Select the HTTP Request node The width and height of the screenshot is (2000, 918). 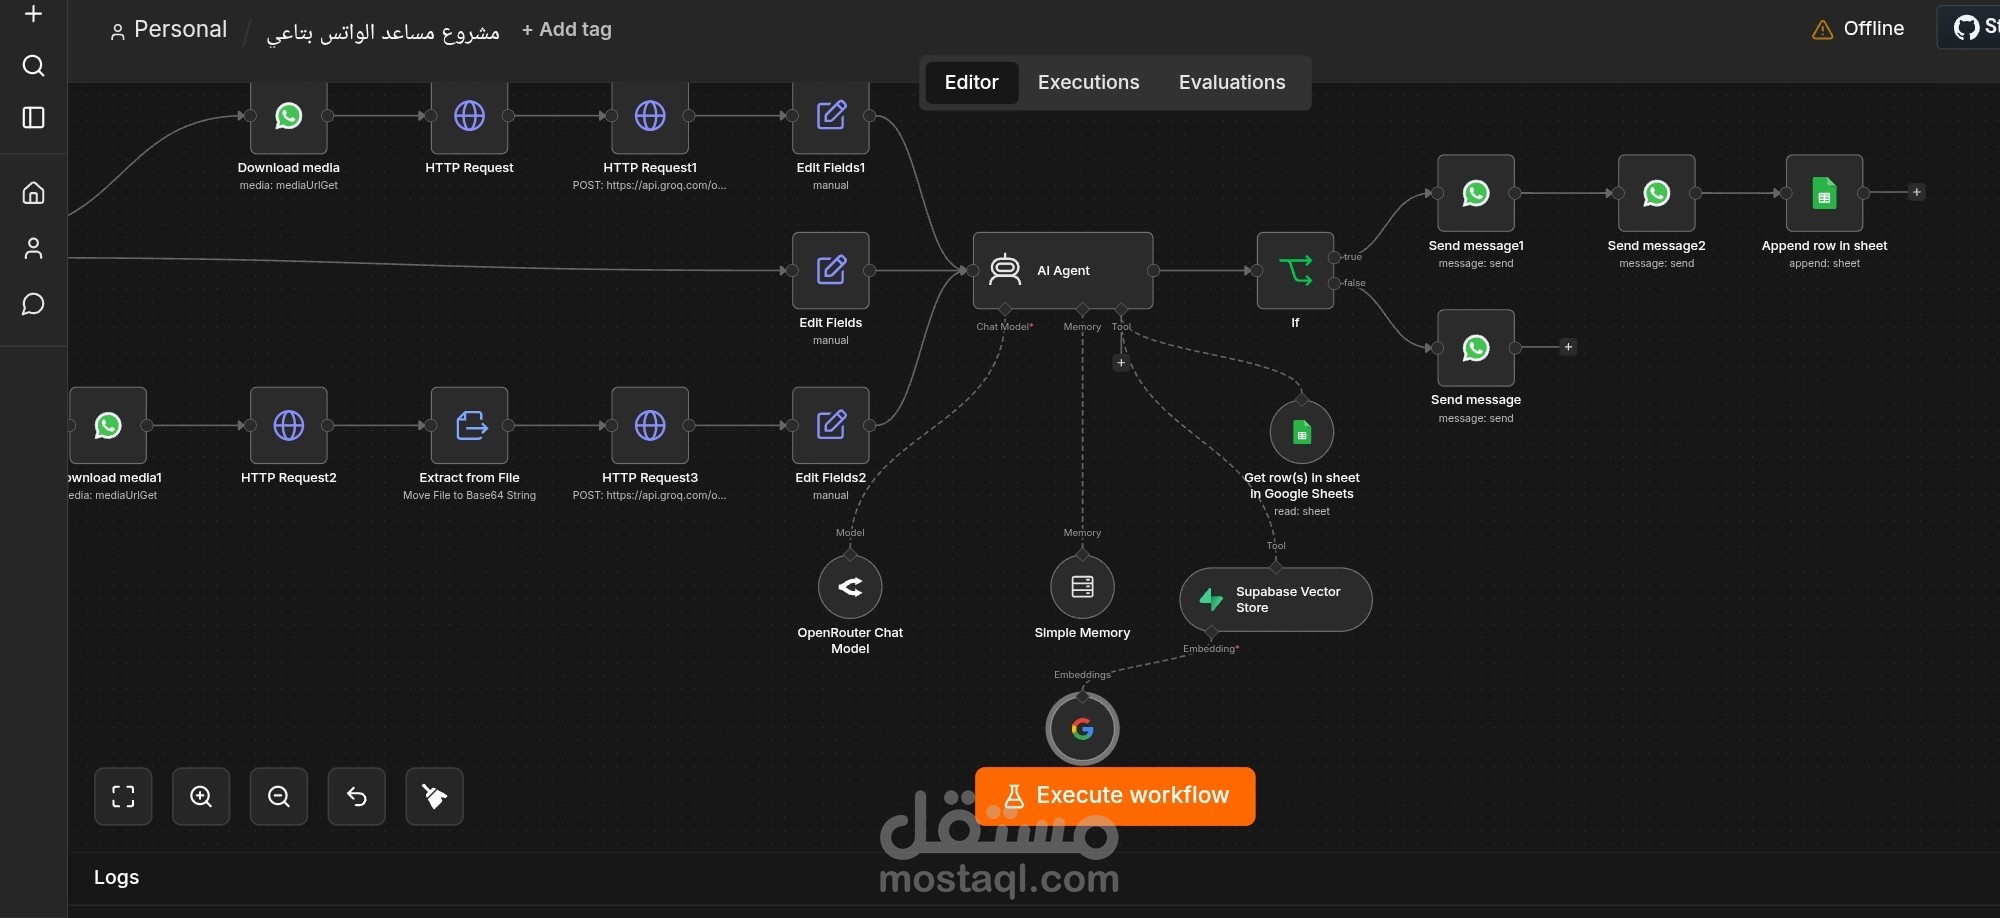pos(469,117)
